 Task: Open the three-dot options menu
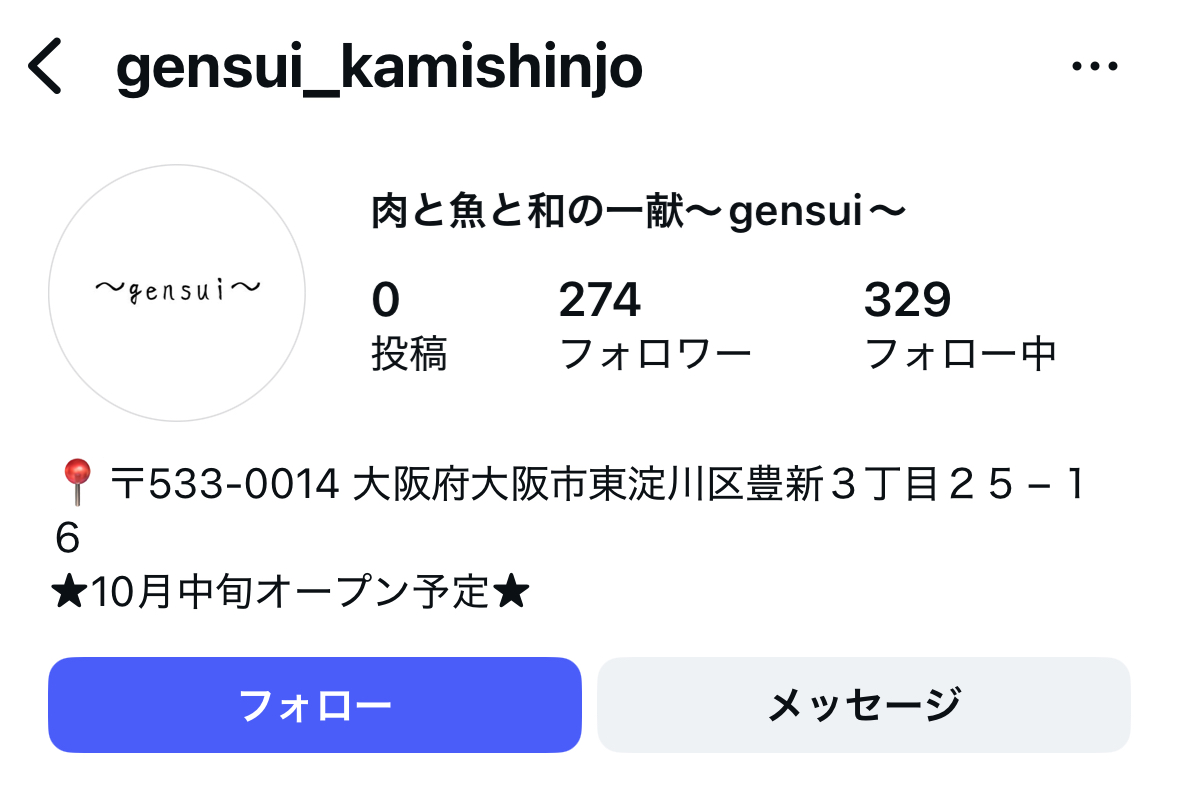[x=1096, y=64]
